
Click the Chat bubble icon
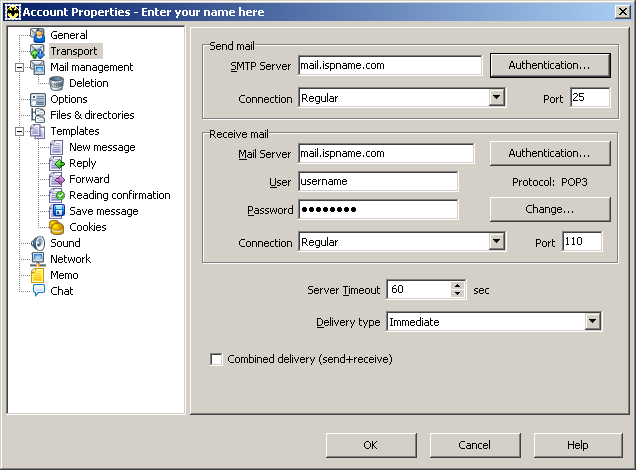click(38, 291)
